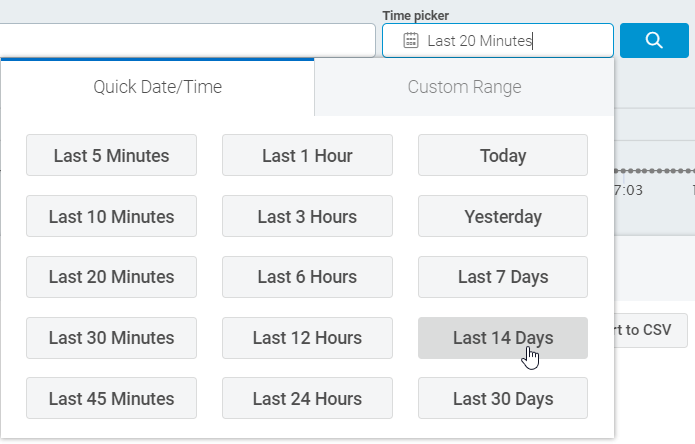695x444 pixels.
Task: Switch to the Custom Range tab
Action: click(x=464, y=87)
